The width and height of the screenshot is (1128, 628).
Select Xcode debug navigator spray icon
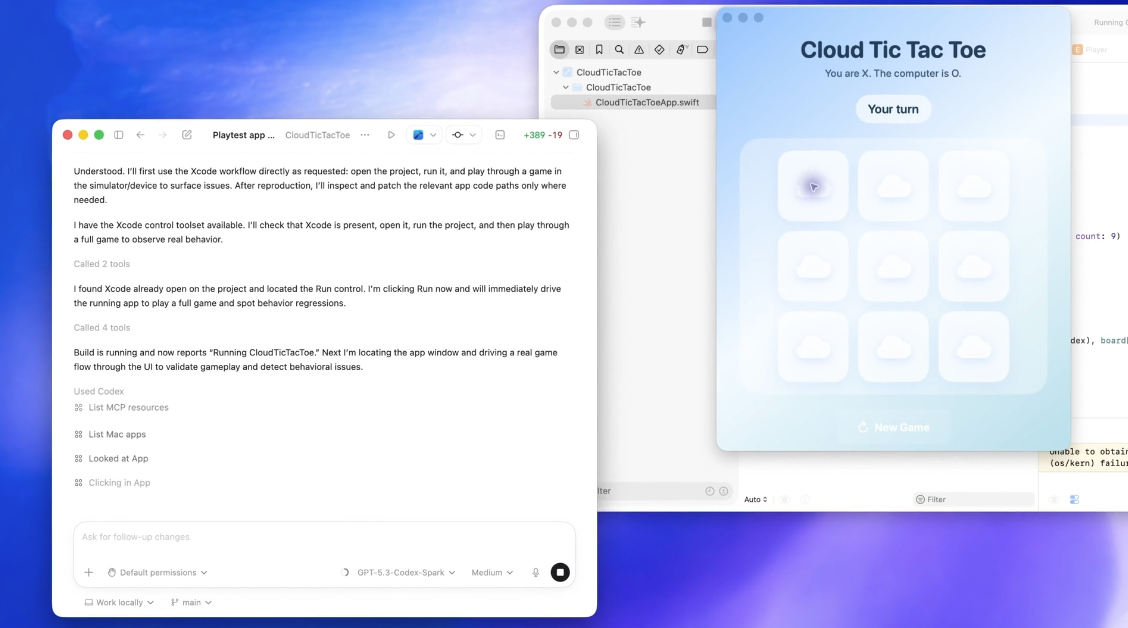(681, 50)
